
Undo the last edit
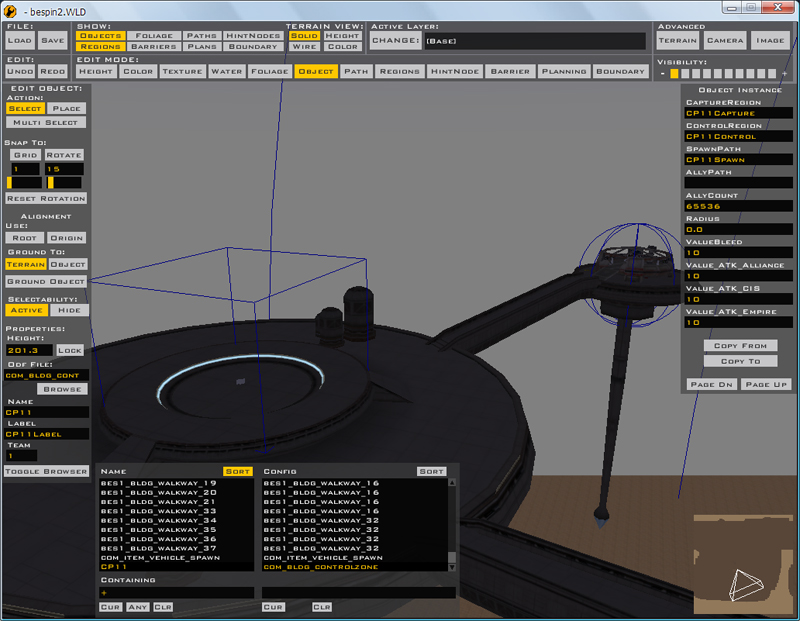pos(20,71)
